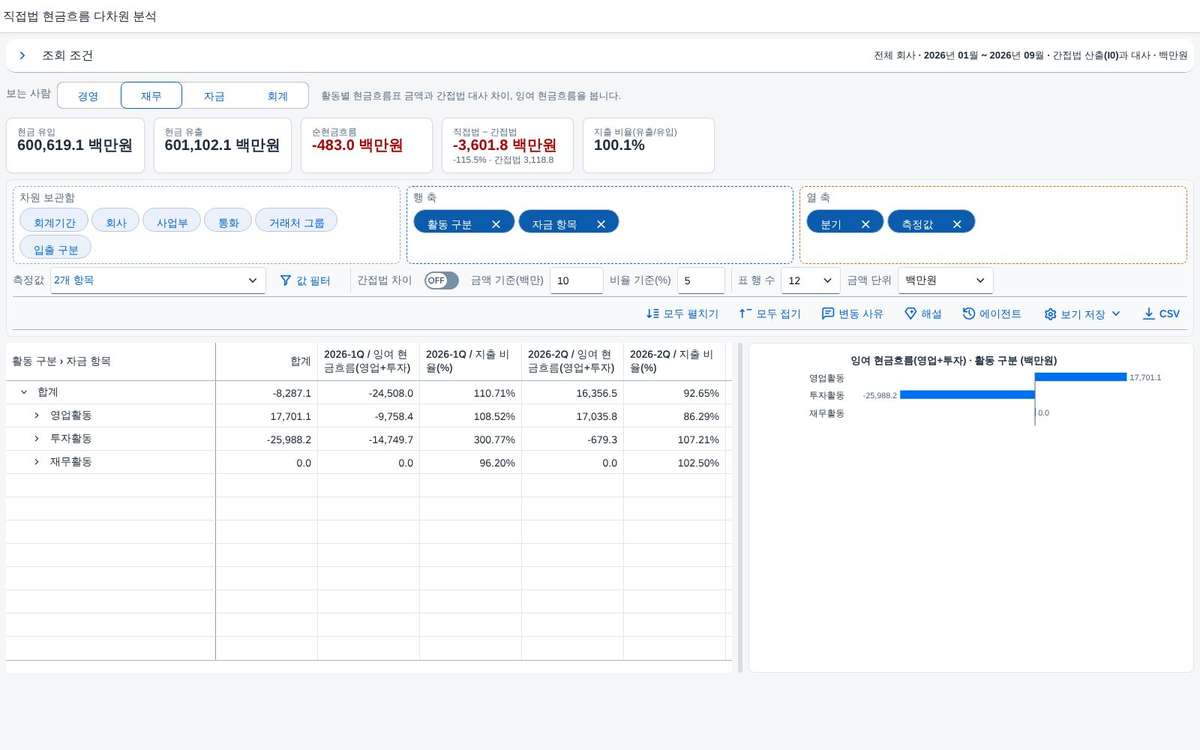Switch to the 회계 viewer tab
This screenshot has width=1200, height=750.
click(277, 96)
